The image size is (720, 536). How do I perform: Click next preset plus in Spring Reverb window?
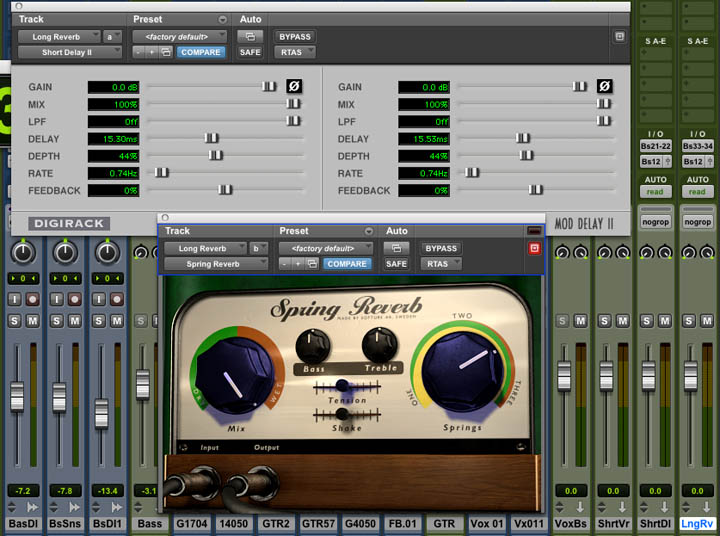[298, 264]
